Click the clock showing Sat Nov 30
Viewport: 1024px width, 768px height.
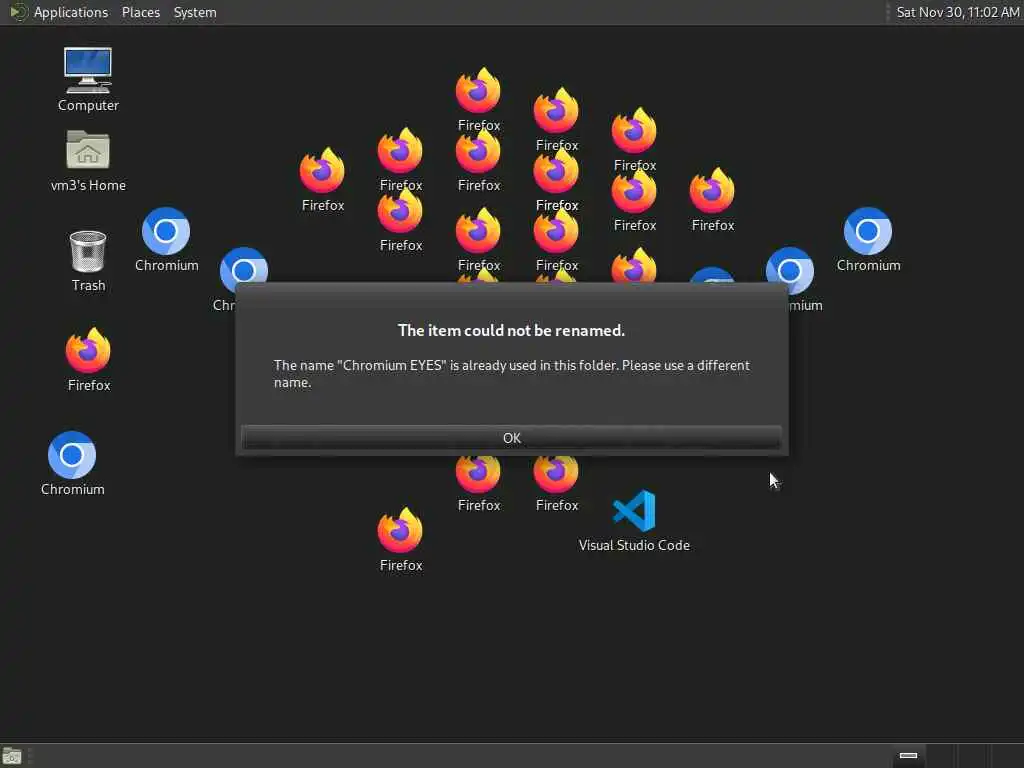[x=957, y=12]
